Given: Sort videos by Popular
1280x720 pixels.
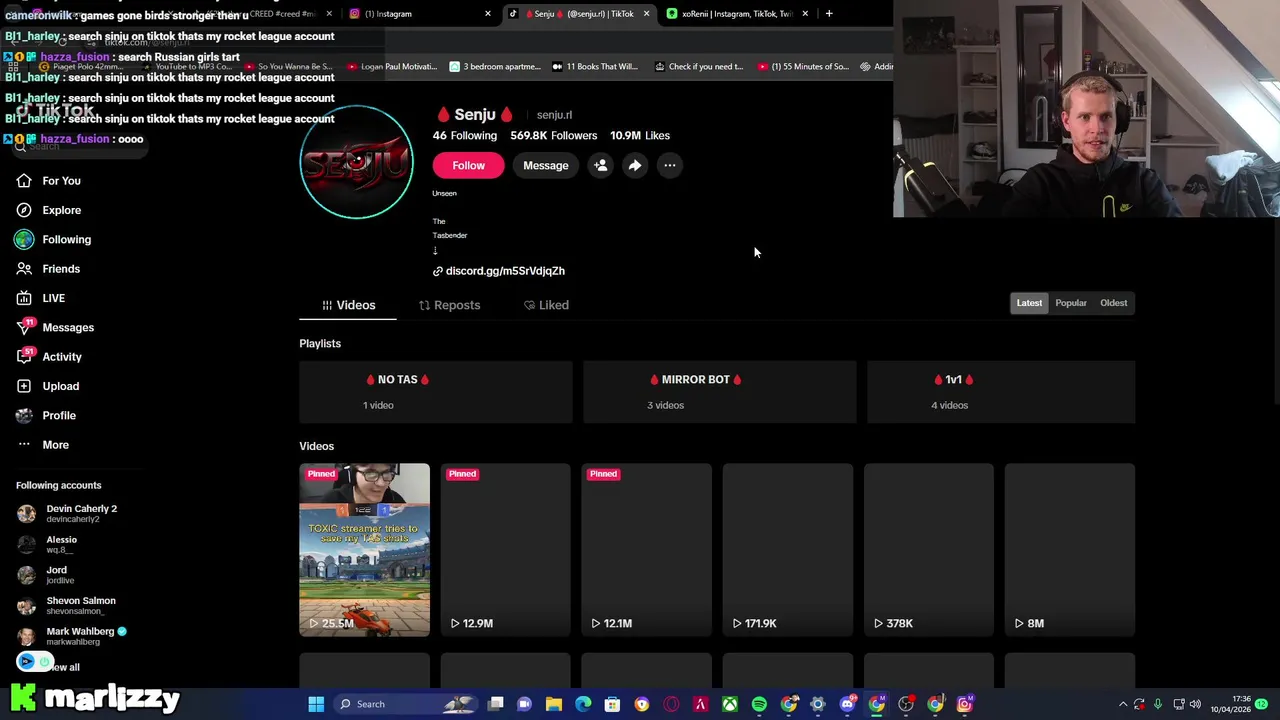Looking at the screenshot, I should pyautogui.click(x=1071, y=303).
